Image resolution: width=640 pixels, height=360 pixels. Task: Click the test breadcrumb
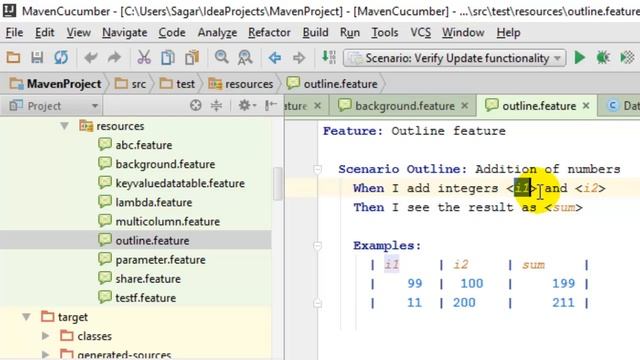[x=177, y=84]
